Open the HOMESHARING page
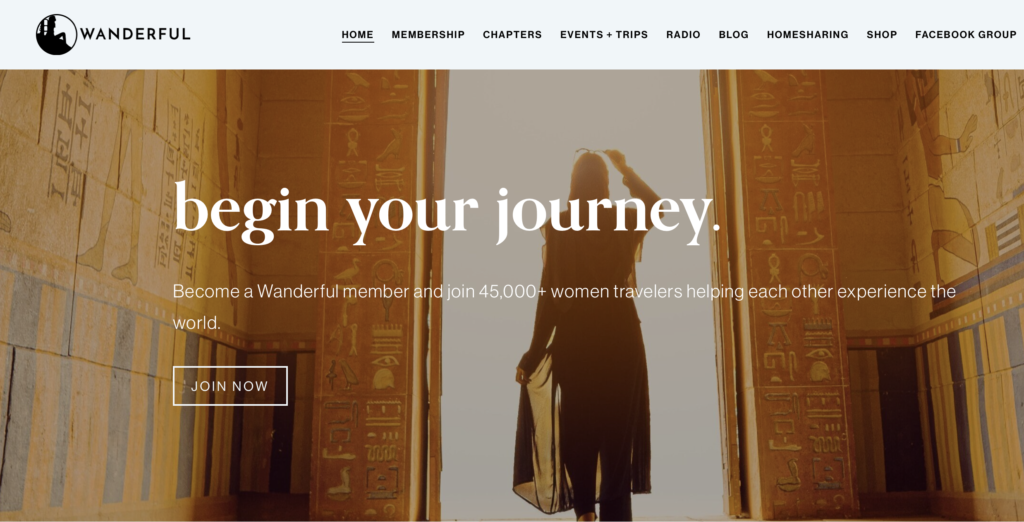Viewport: 1024px width, 522px height. coord(807,35)
